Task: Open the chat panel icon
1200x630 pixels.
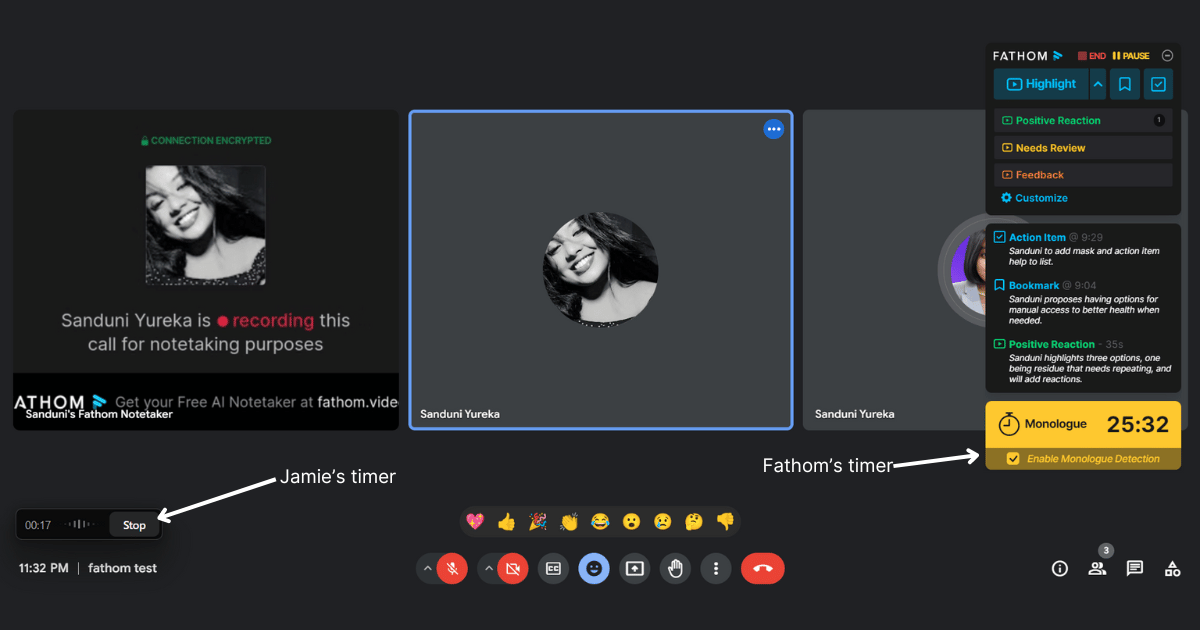Action: [x=1135, y=568]
